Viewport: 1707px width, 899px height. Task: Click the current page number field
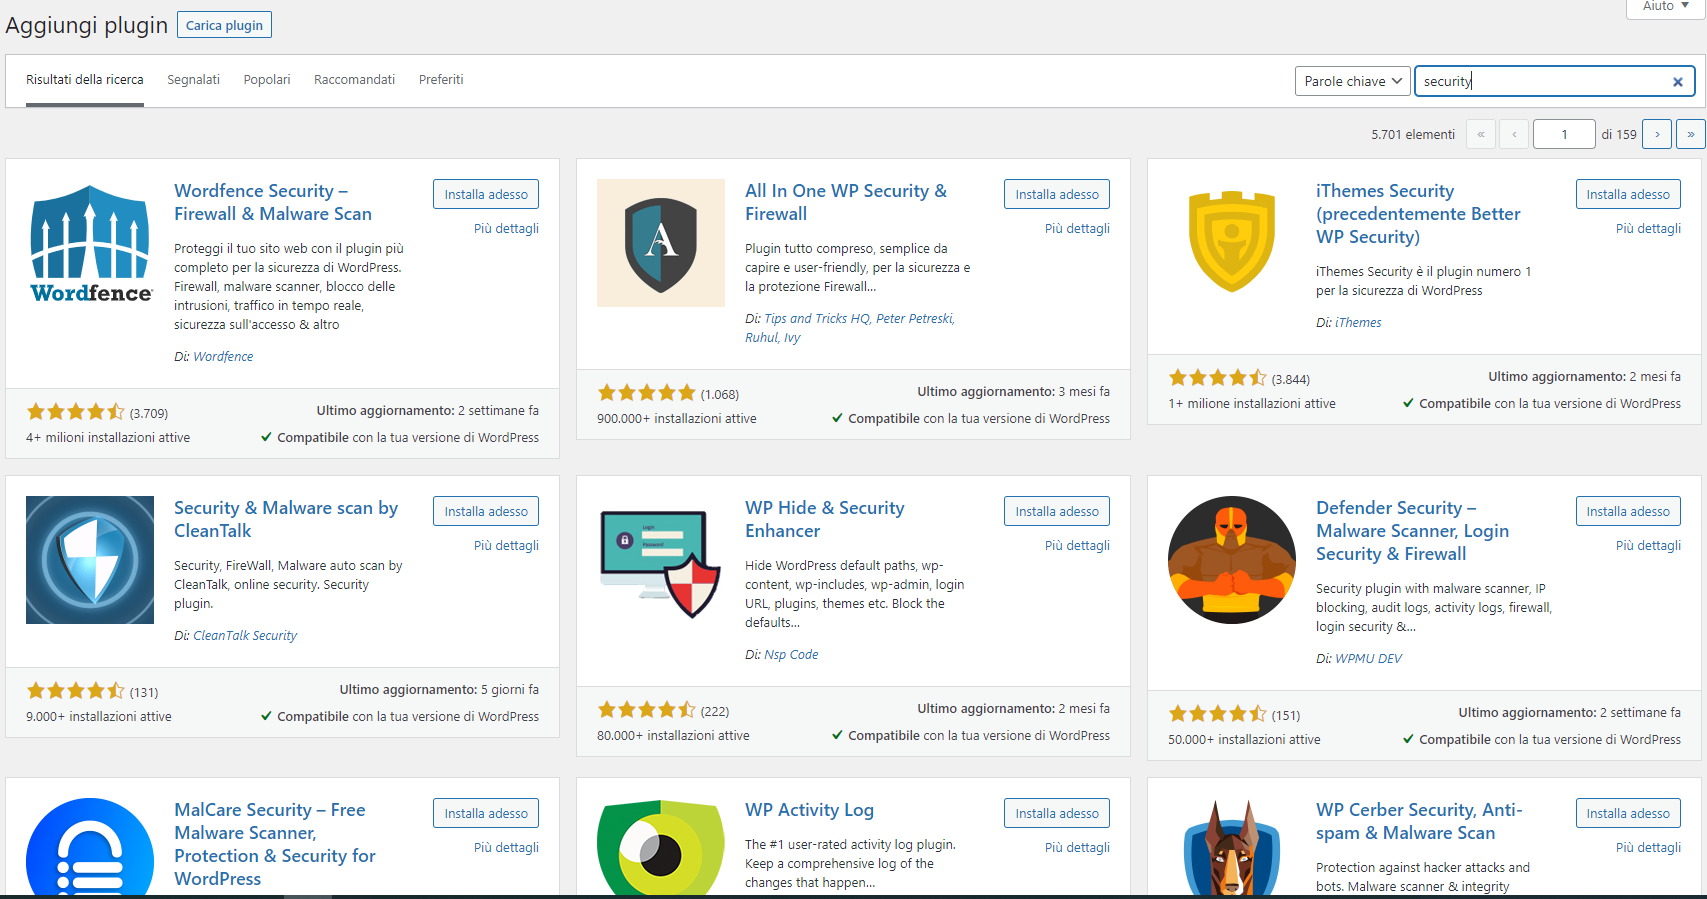(1563, 134)
